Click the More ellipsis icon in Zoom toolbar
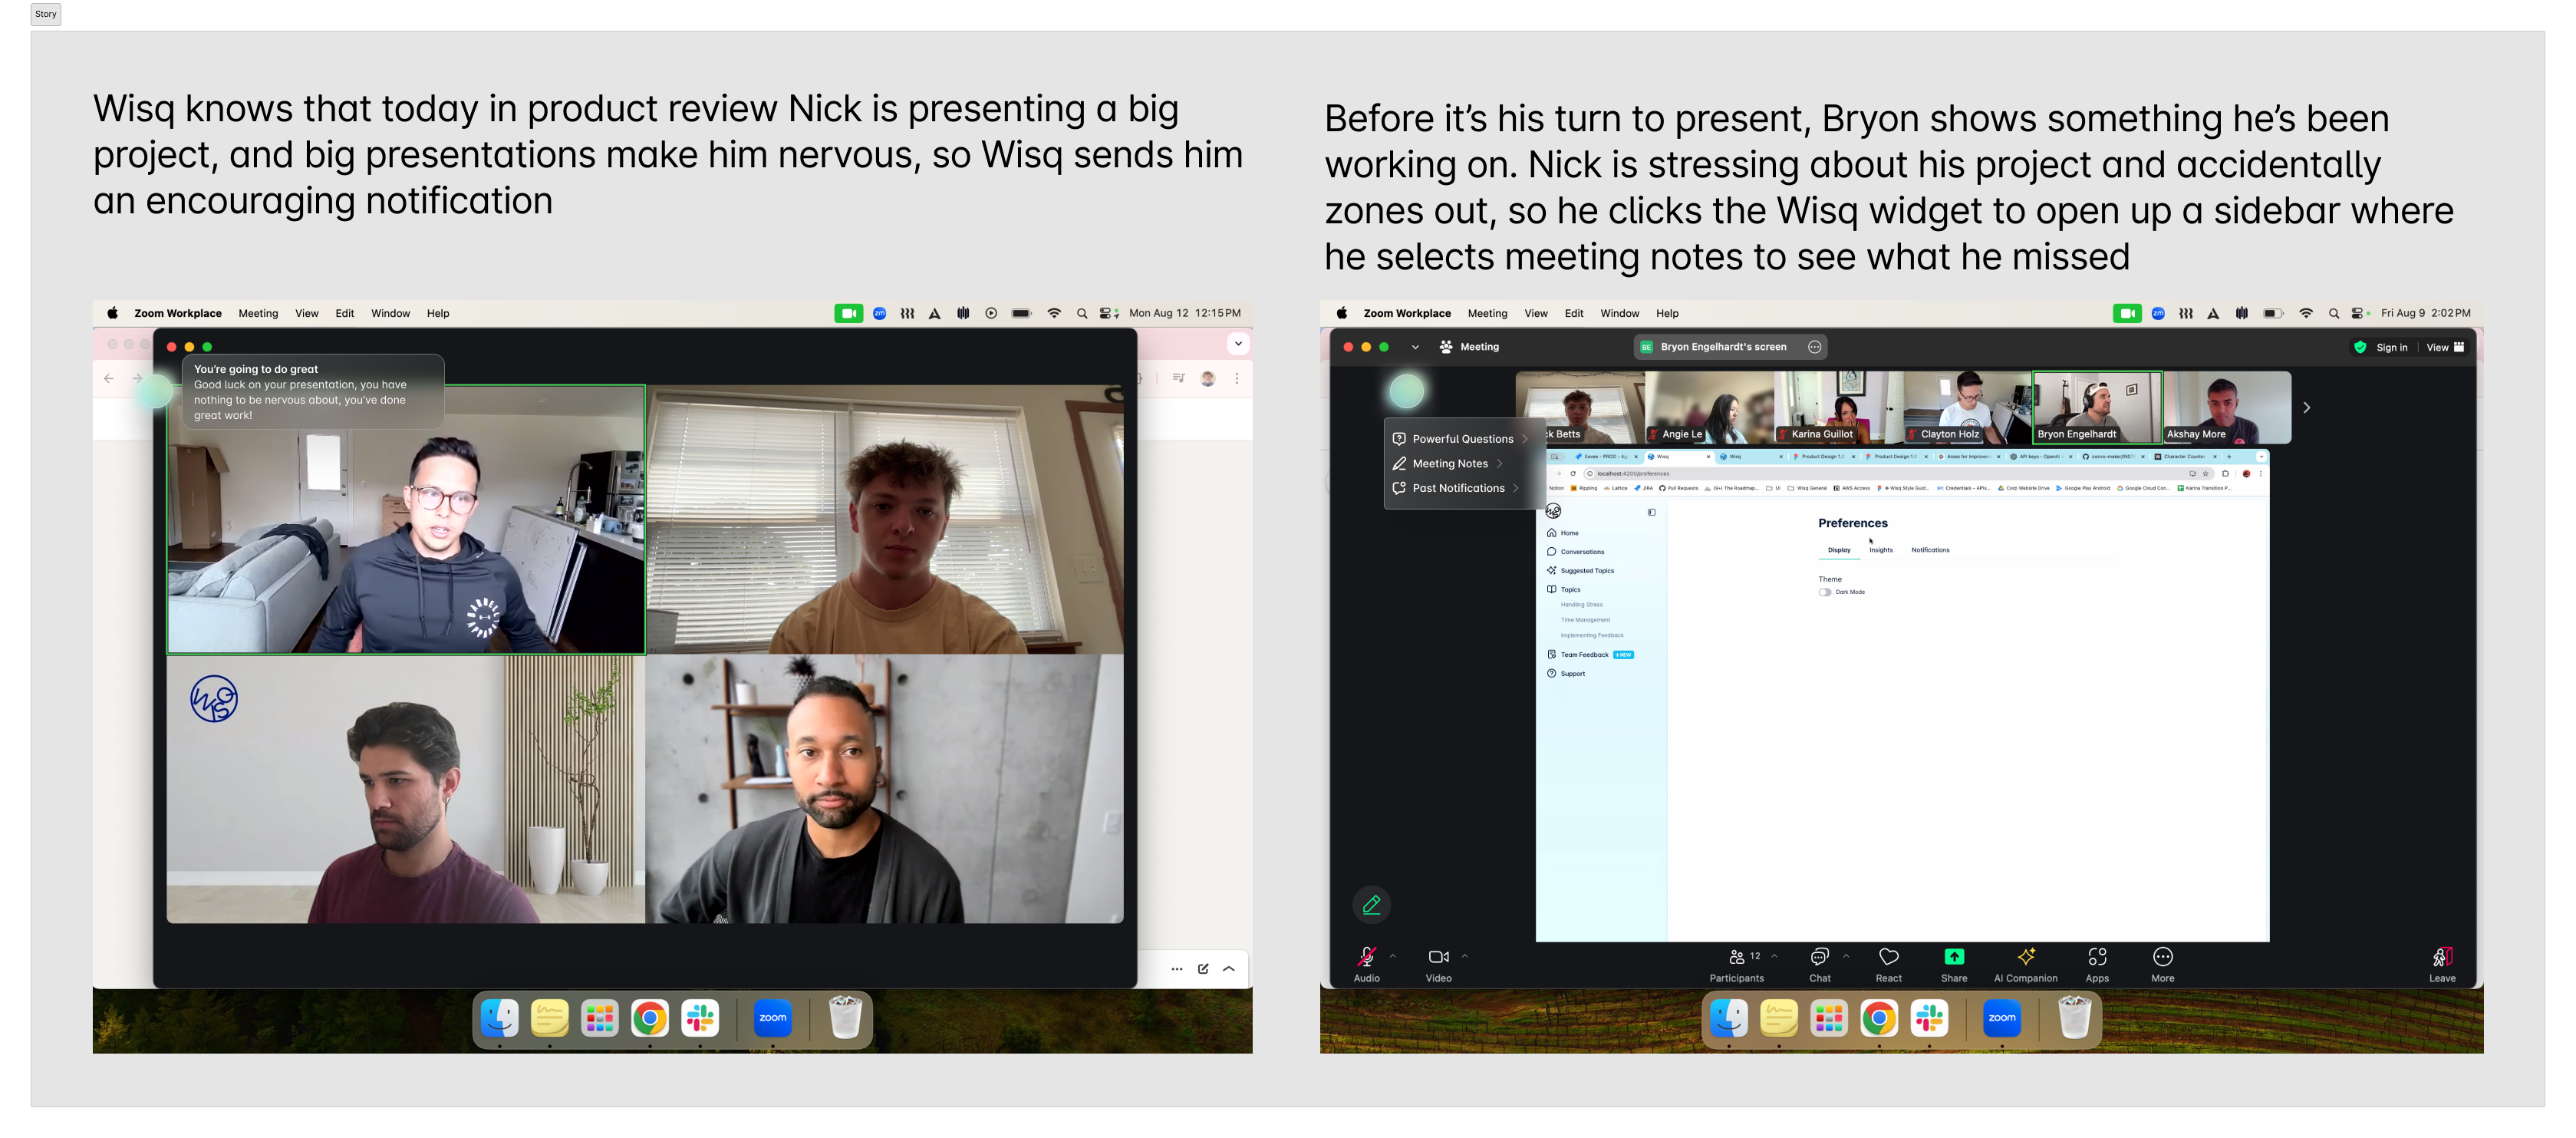The height and width of the screenshot is (1138, 2576). click(x=2162, y=957)
